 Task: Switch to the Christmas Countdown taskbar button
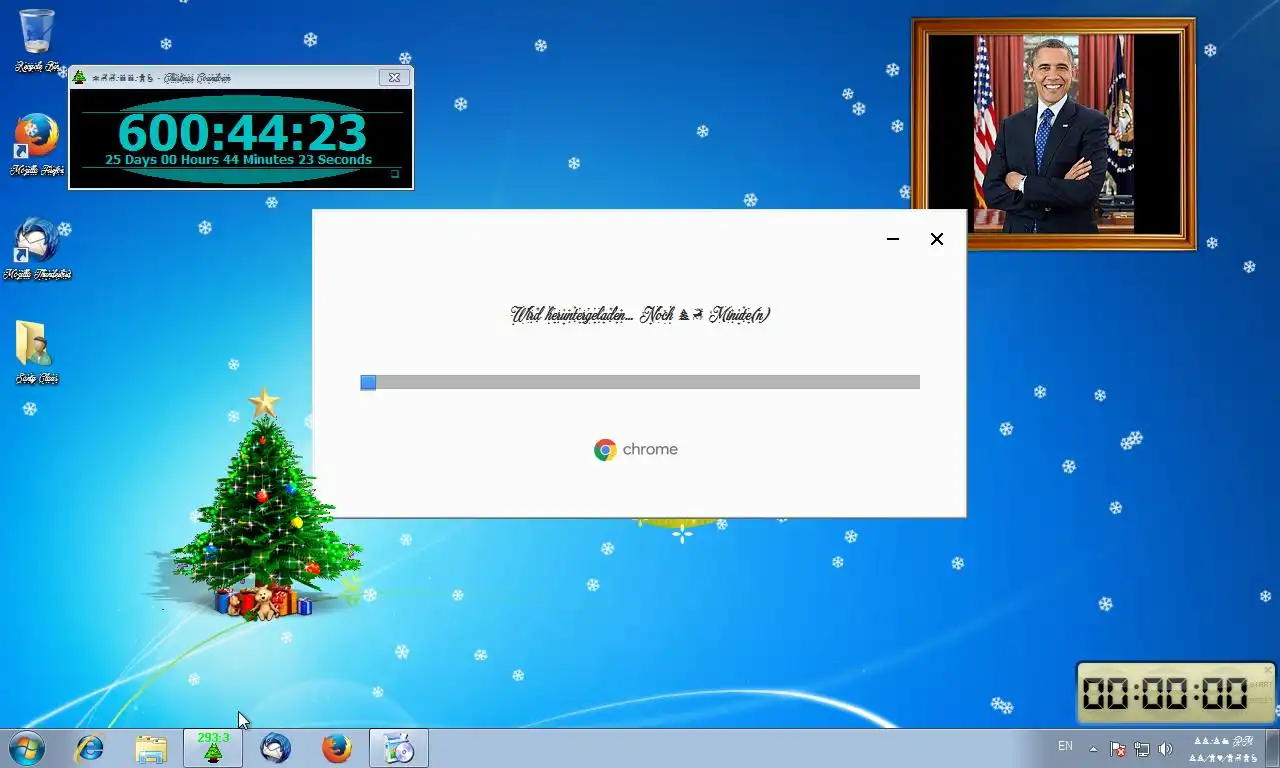pos(213,748)
